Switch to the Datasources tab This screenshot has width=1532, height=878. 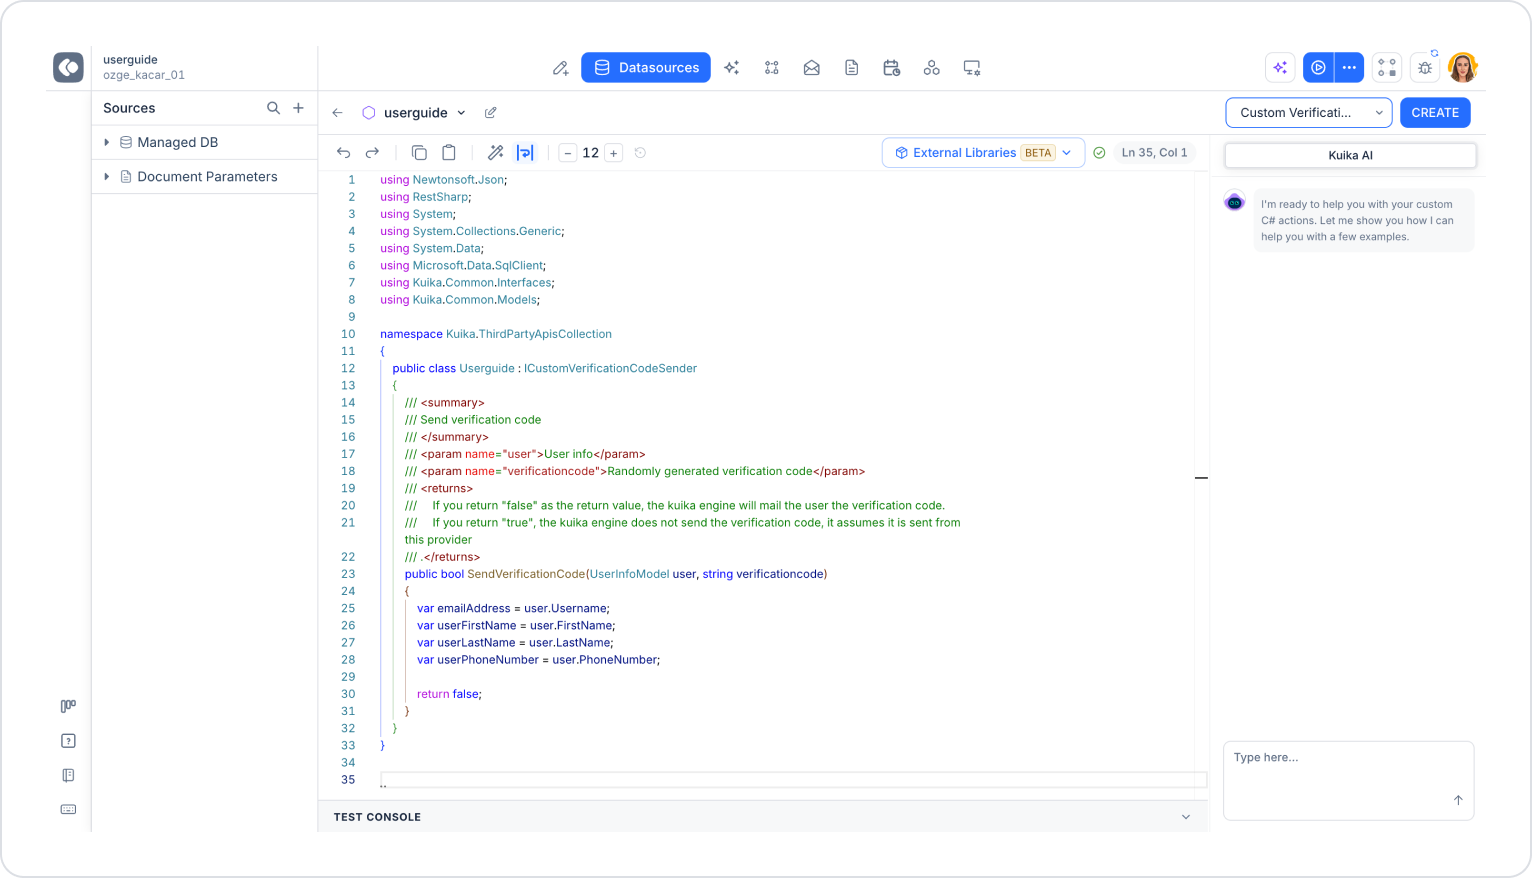click(646, 68)
